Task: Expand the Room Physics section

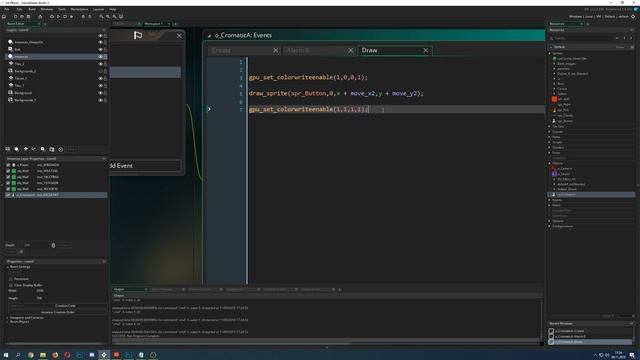Action: [x=7, y=322]
